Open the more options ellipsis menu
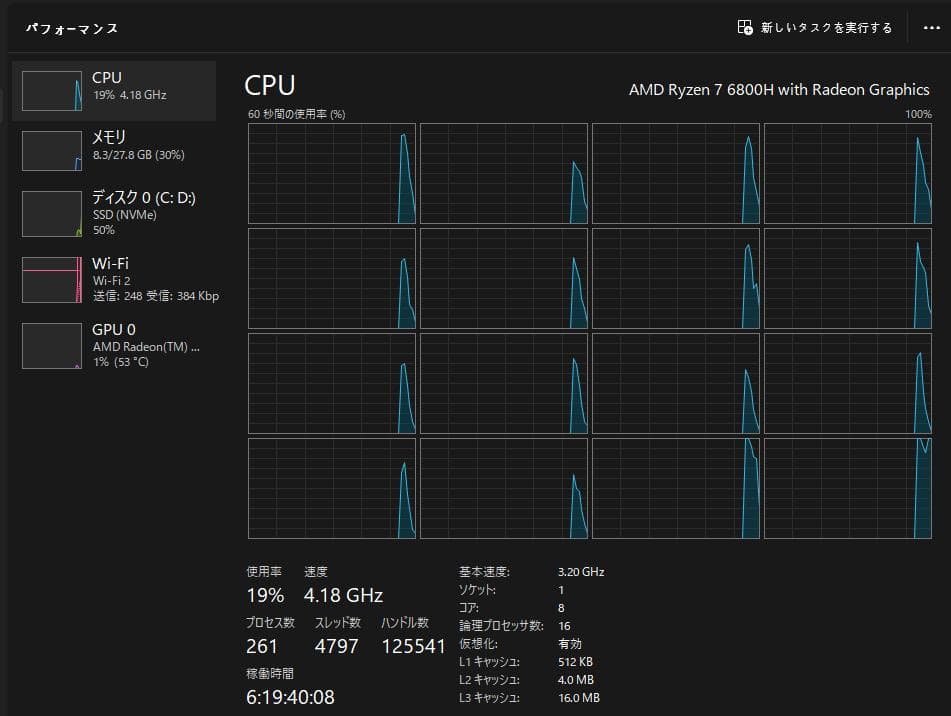The height and width of the screenshot is (716, 951). coord(932,28)
